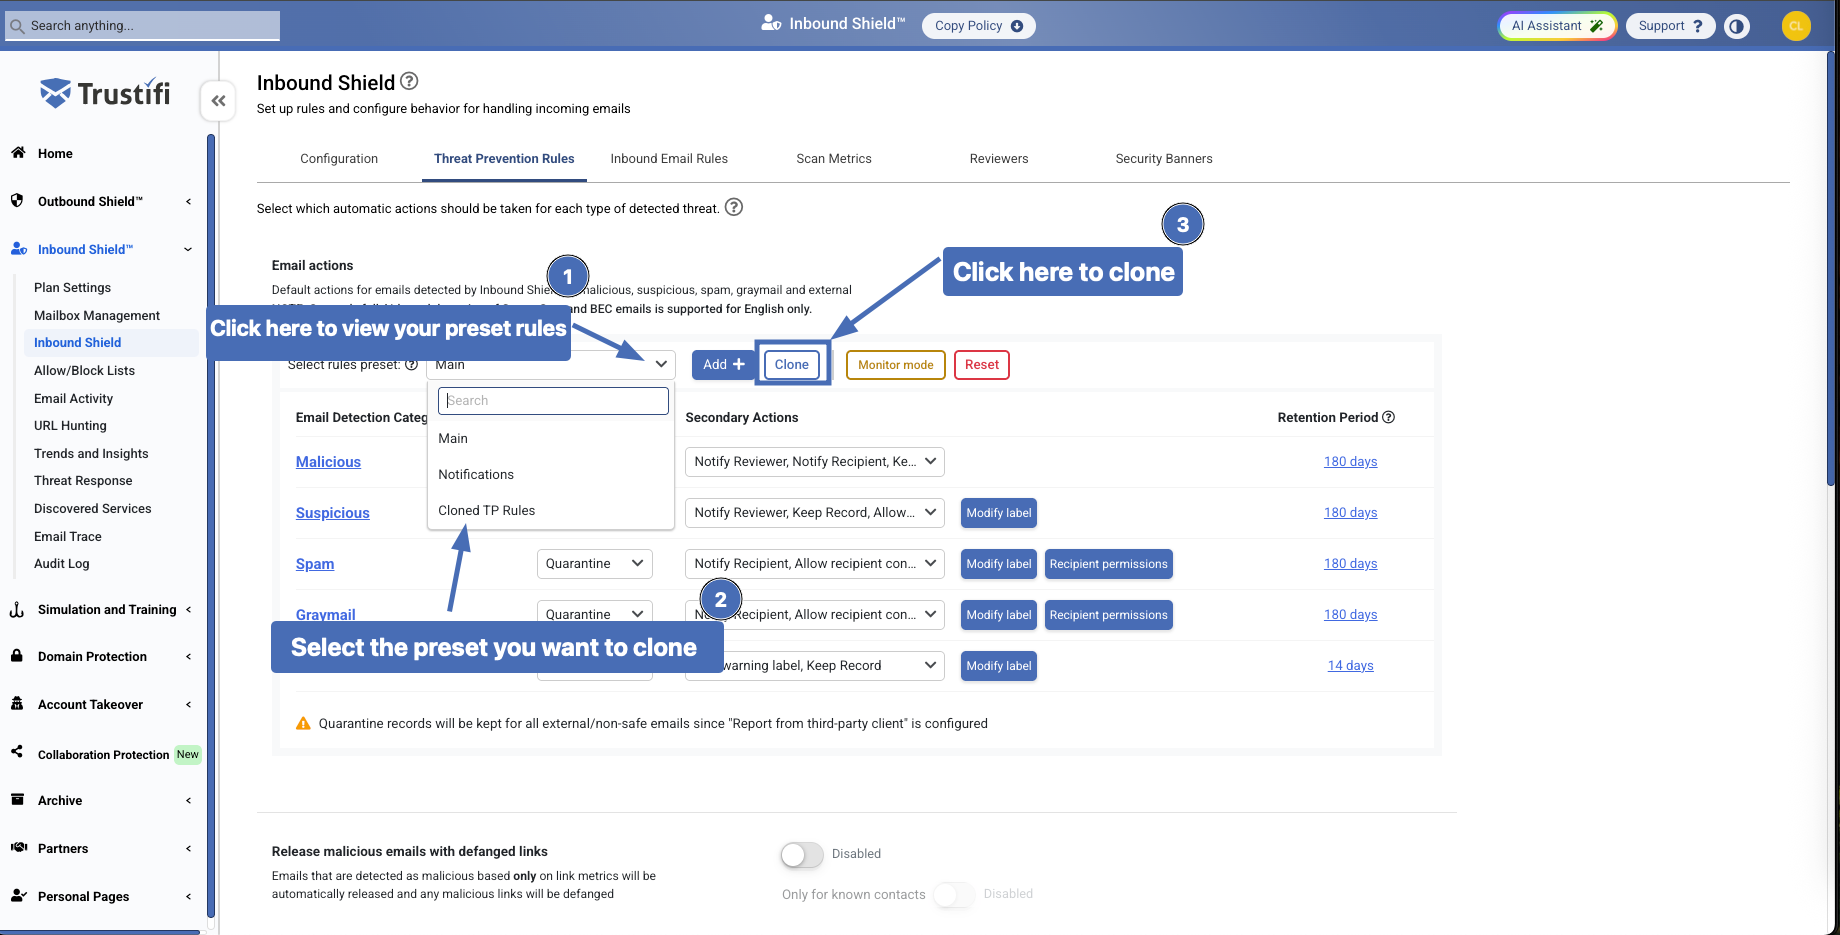The height and width of the screenshot is (935, 1840).
Task: Click the Archive box icon
Action: tap(17, 800)
